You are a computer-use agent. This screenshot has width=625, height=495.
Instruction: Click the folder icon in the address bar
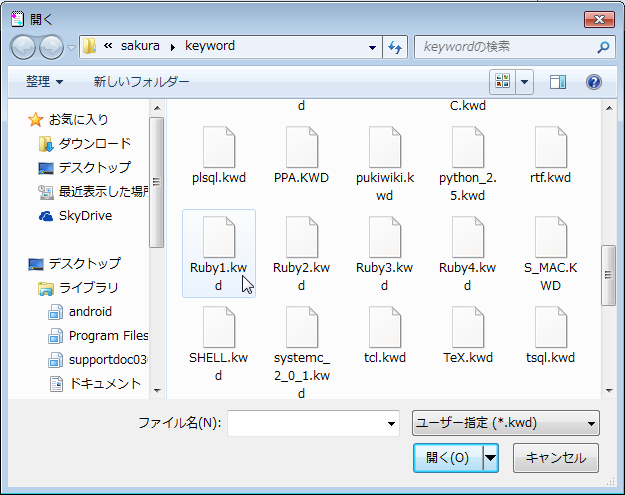pyautogui.click(x=89, y=47)
